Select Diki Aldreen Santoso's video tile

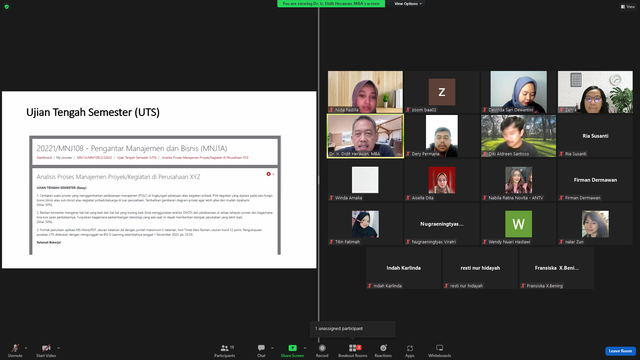coord(518,136)
